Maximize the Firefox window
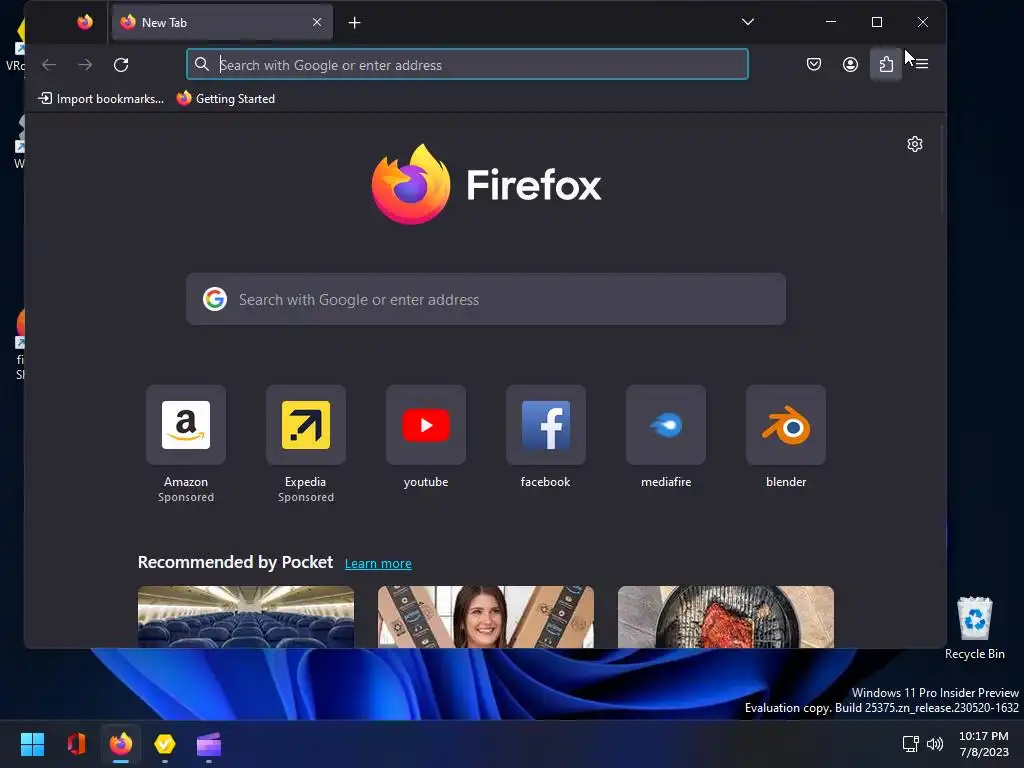Screen dimensions: 1024x768 tap(877, 22)
